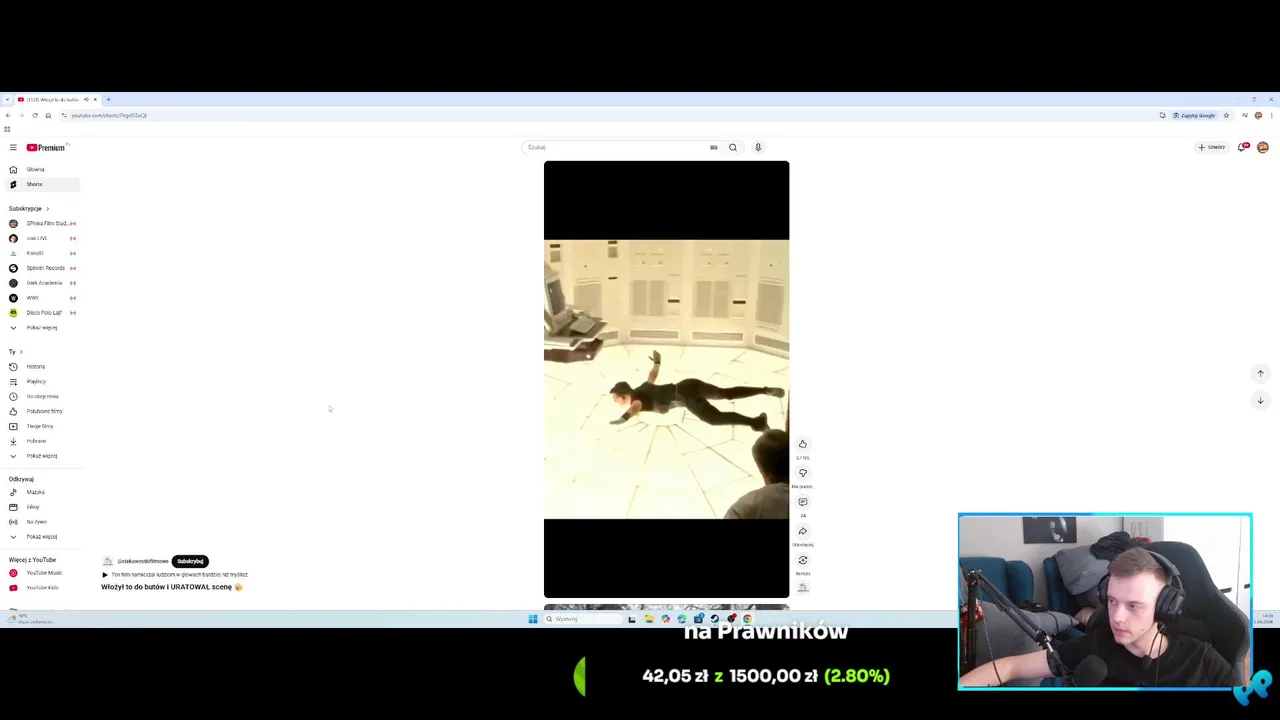
Task: Click the Short video player
Action: pos(666,379)
